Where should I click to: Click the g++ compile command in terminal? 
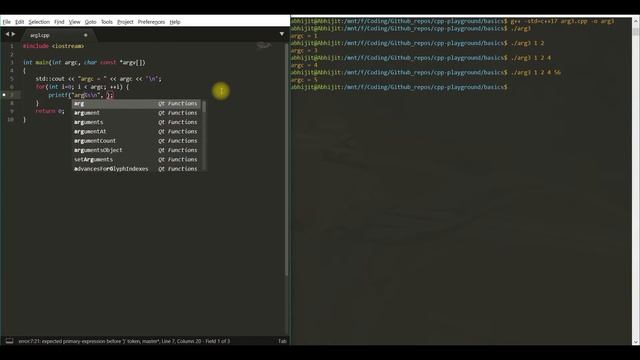(x=562, y=21)
